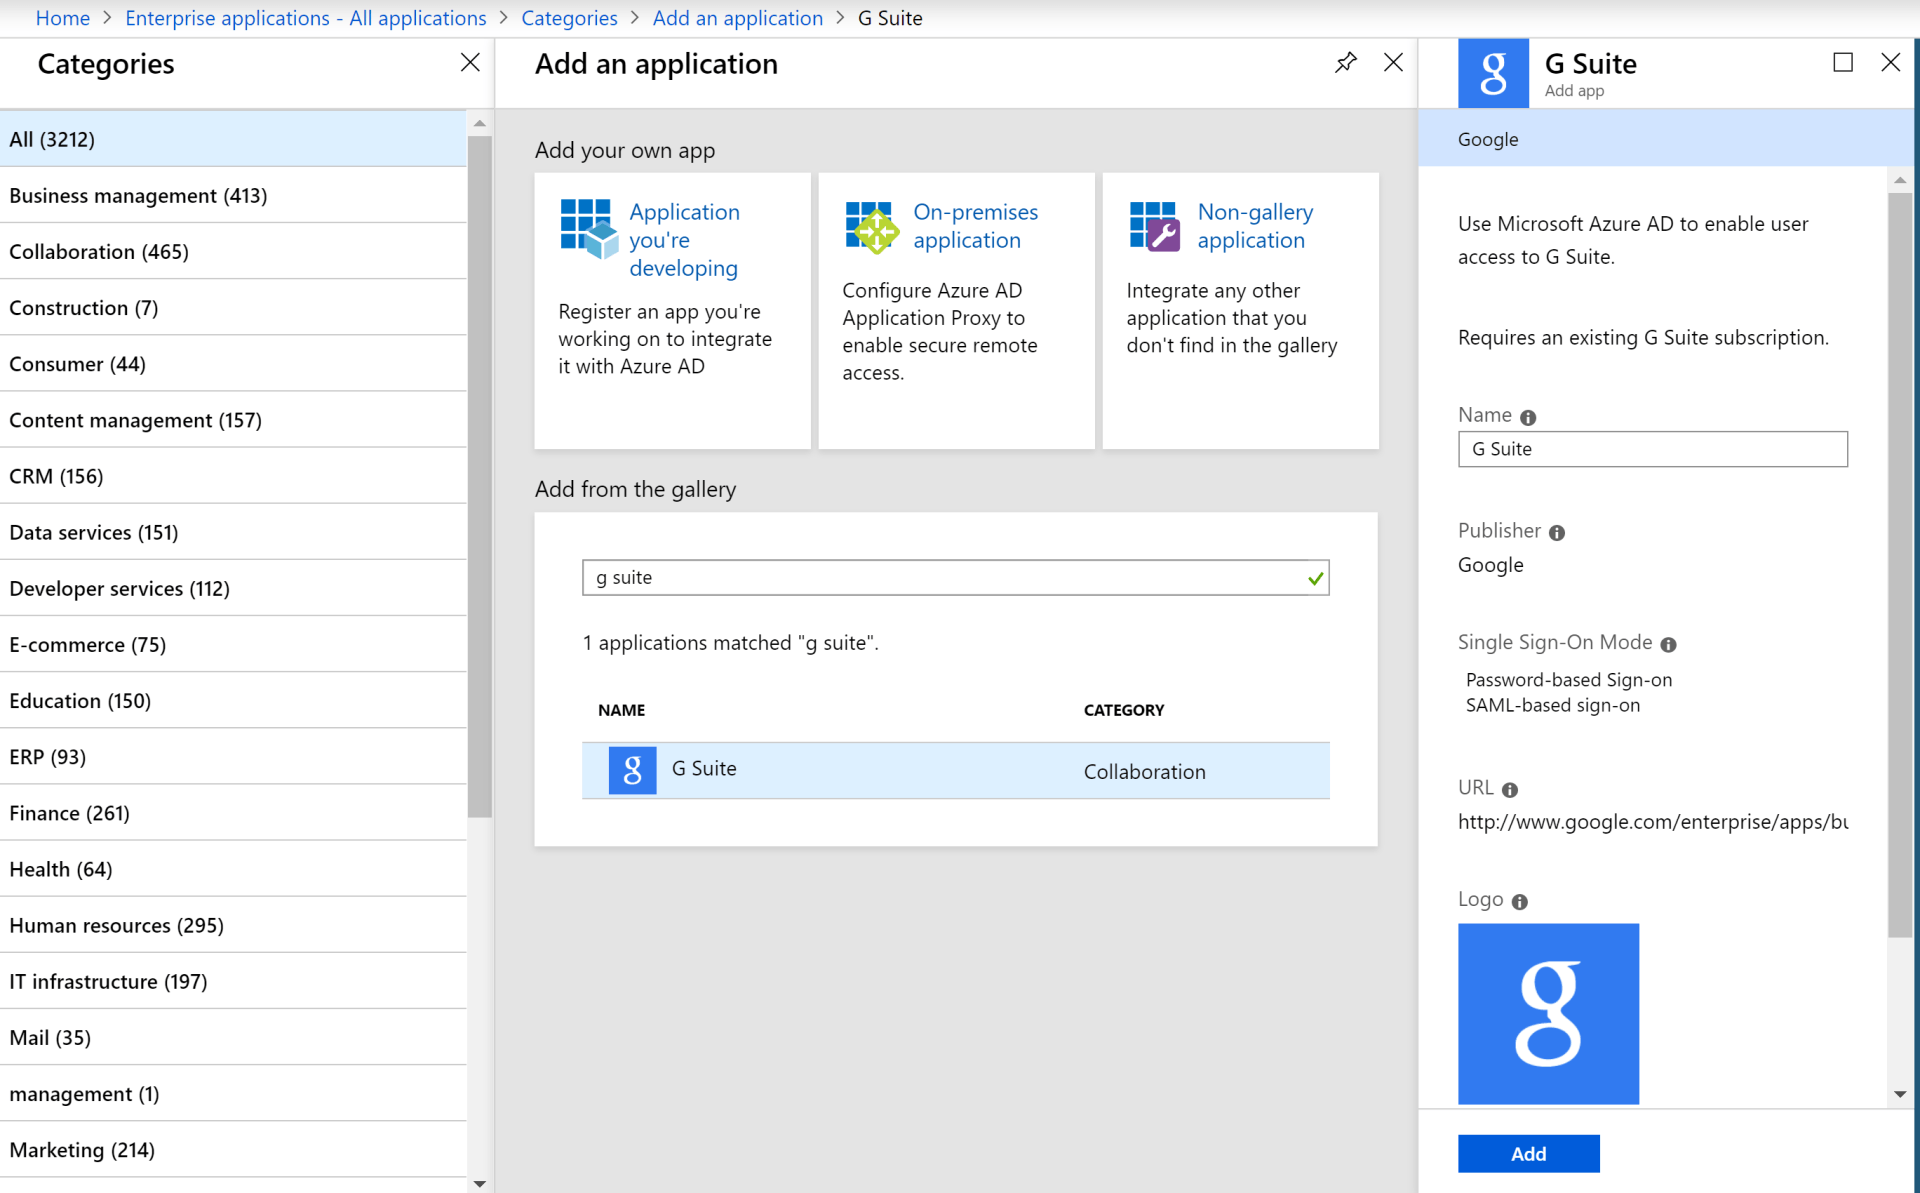Screen dimensions: 1920x1193
Task: Click the G Suite icon in results row
Action: pyautogui.click(x=632, y=770)
